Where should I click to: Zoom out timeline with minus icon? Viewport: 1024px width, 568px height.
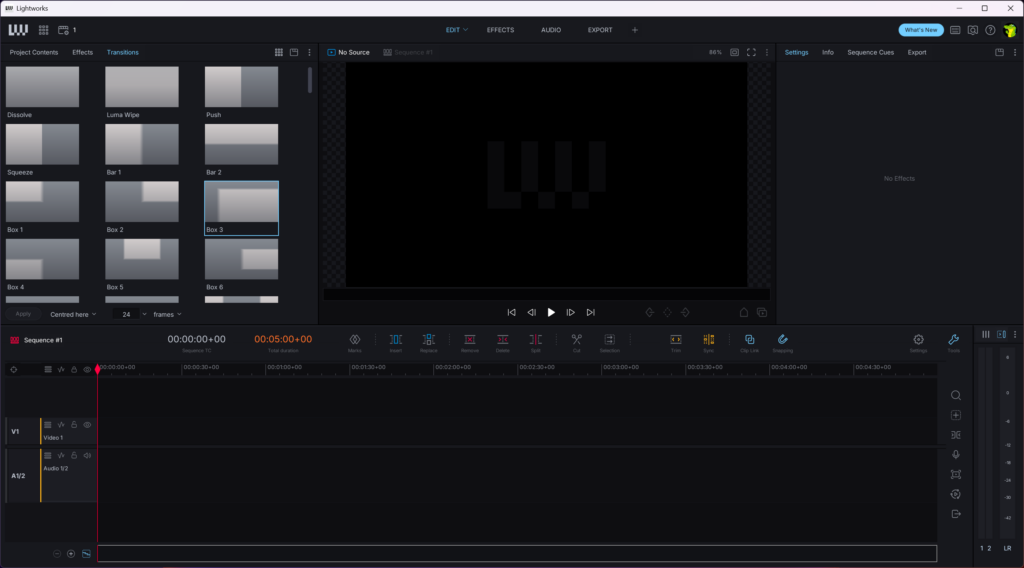pyautogui.click(x=57, y=554)
